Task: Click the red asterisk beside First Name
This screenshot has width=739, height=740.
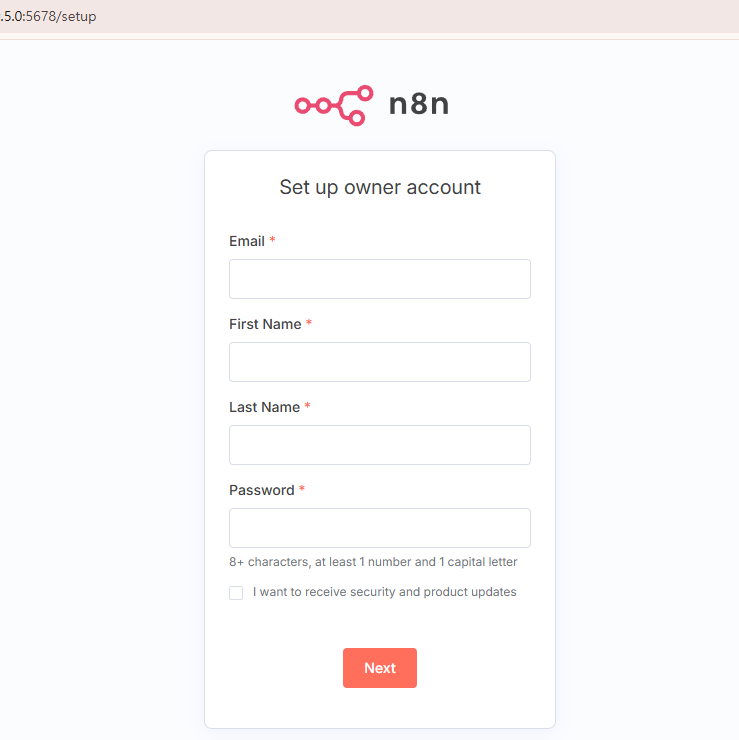Action: pos(309,323)
